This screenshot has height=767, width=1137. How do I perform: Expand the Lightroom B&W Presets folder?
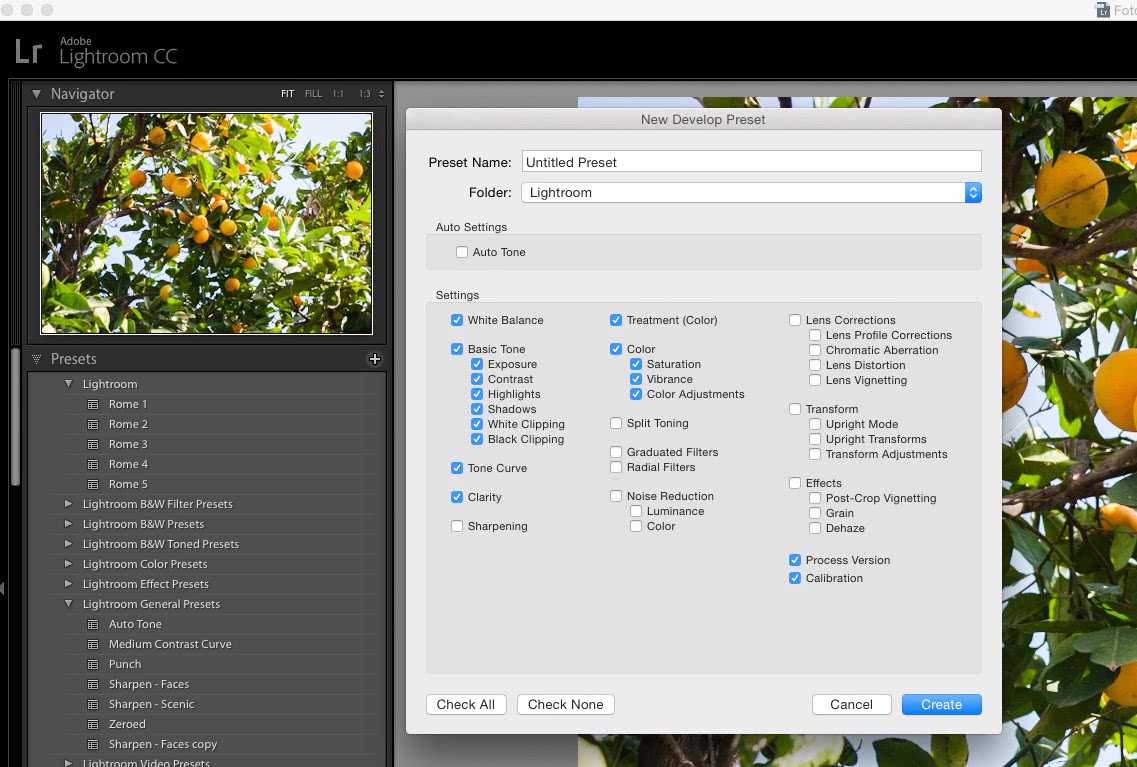69,524
